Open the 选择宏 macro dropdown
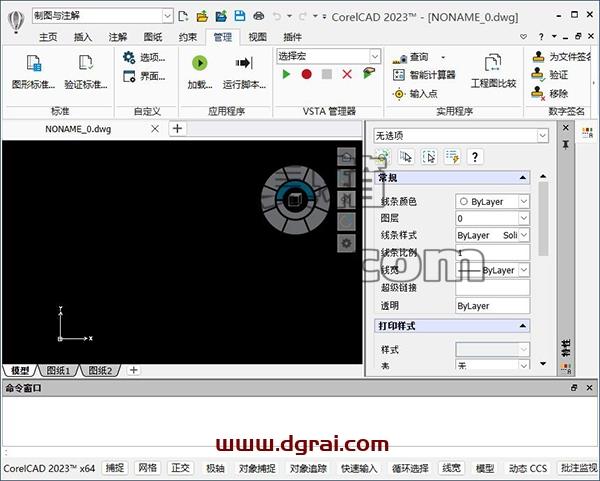Viewport: 600px width, 481px height. (375, 56)
